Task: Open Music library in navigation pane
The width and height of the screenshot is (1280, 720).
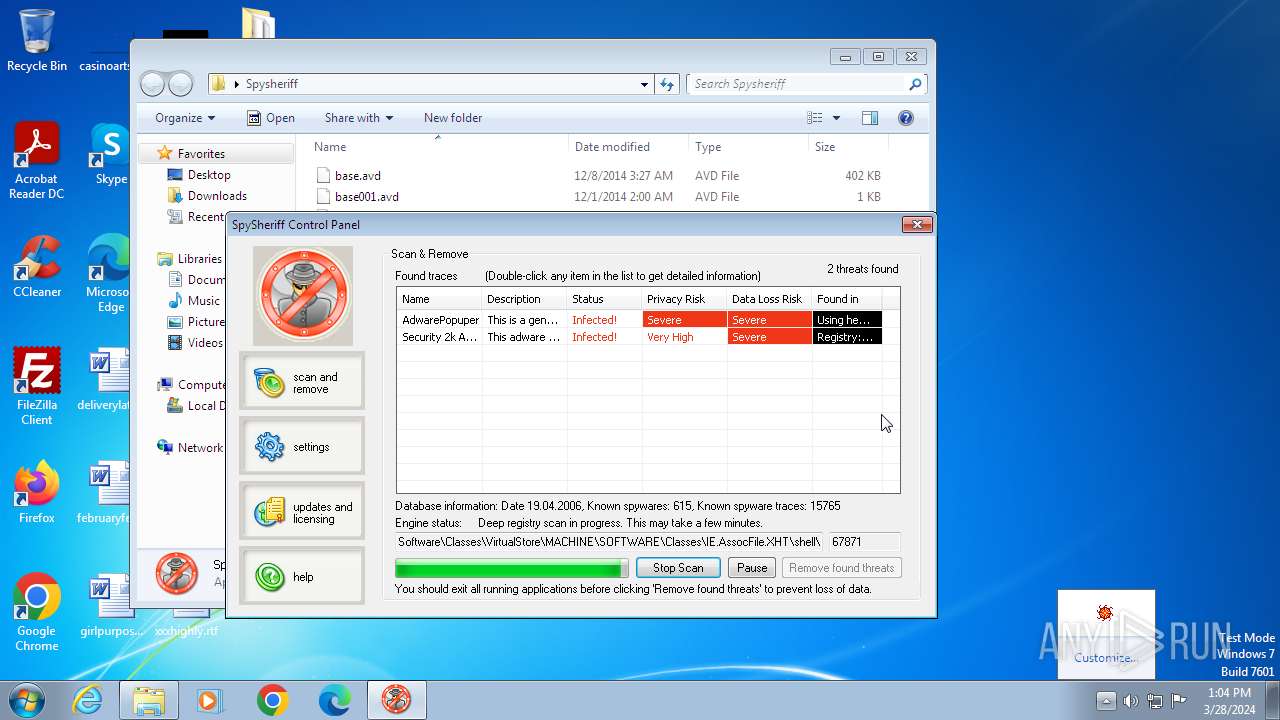Action: [x=203, y=301]
